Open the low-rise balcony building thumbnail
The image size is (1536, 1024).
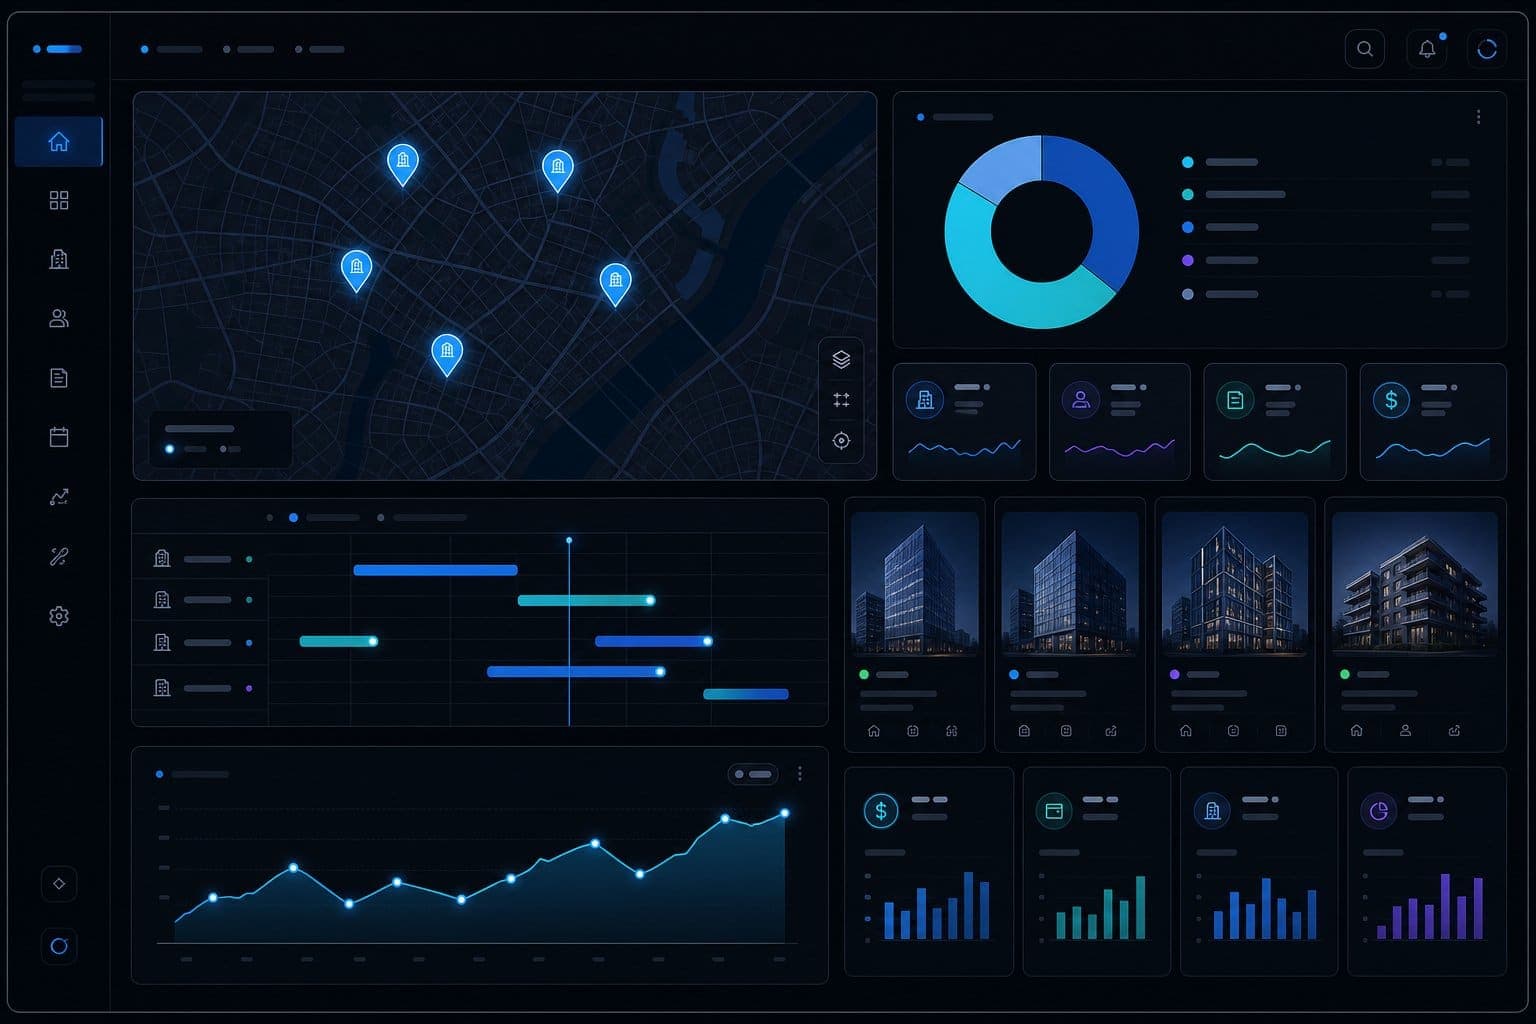click(x=1414, y=584)
